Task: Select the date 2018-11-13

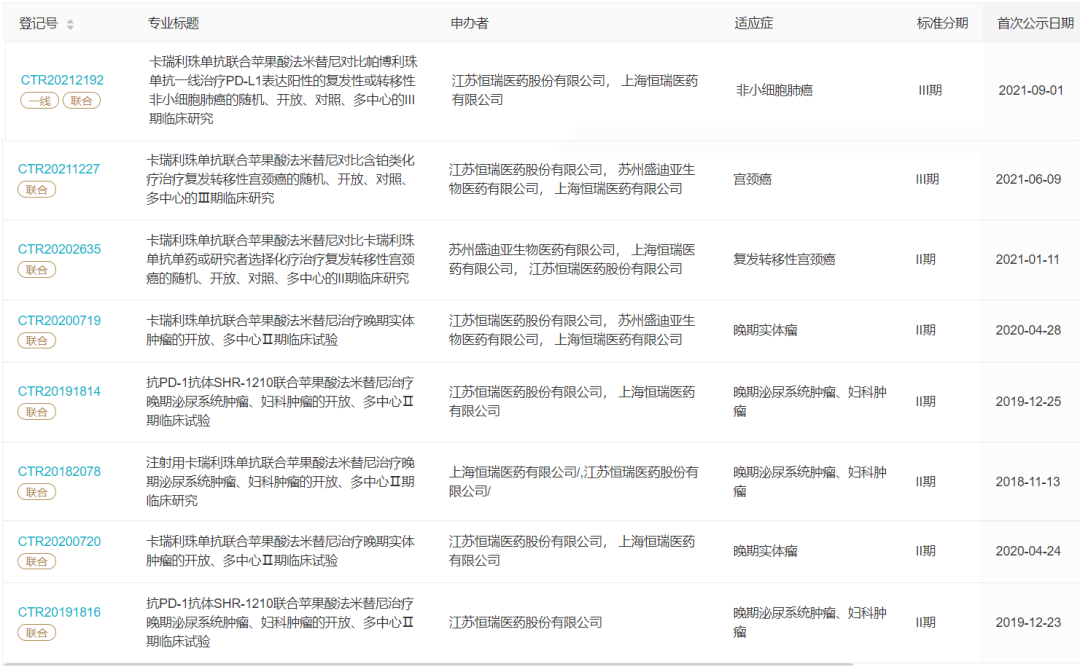Action: [1028, 482]
